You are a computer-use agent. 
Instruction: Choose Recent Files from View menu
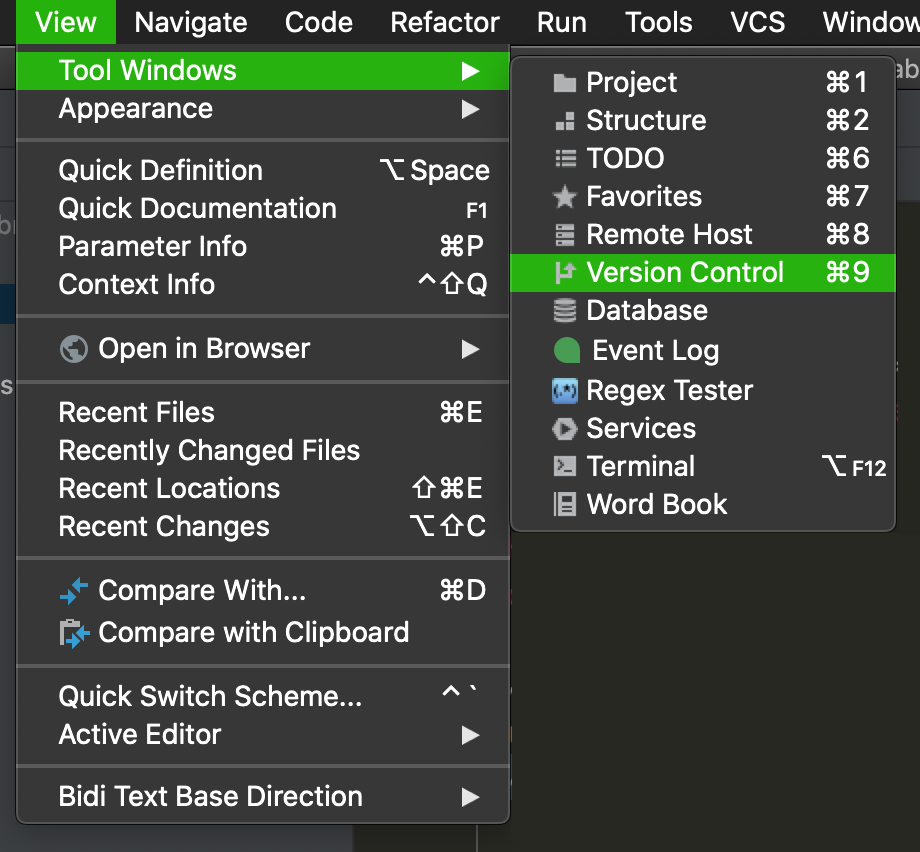pos(137,413)
